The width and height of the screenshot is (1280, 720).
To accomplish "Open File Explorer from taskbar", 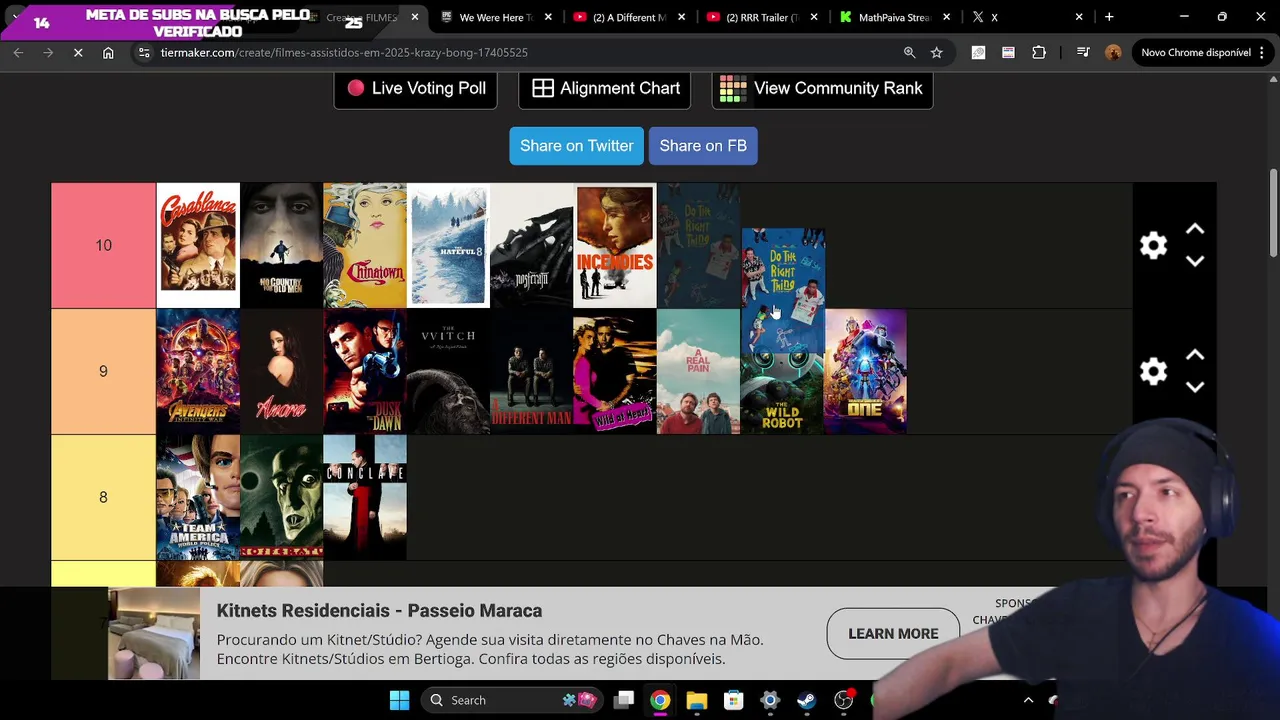I will point(697,700).
